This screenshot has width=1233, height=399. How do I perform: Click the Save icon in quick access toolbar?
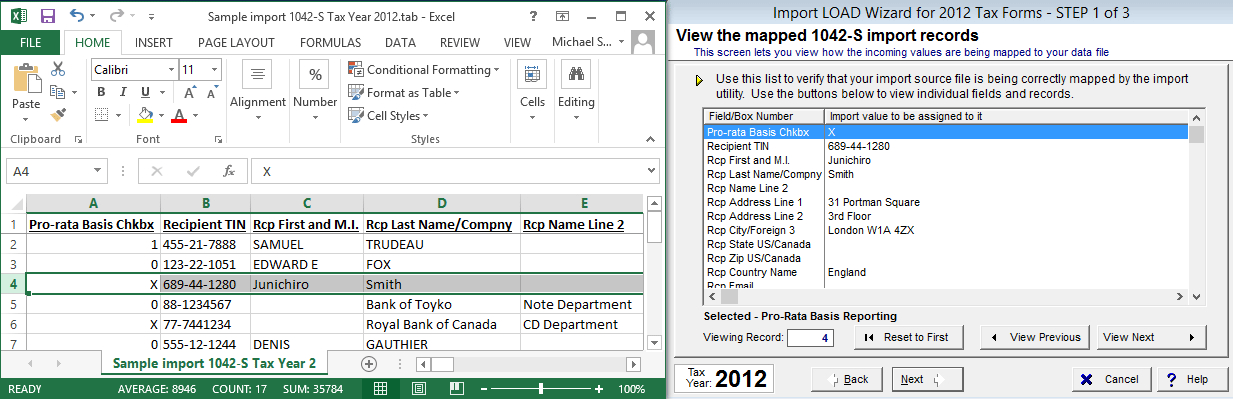[47, 16]
